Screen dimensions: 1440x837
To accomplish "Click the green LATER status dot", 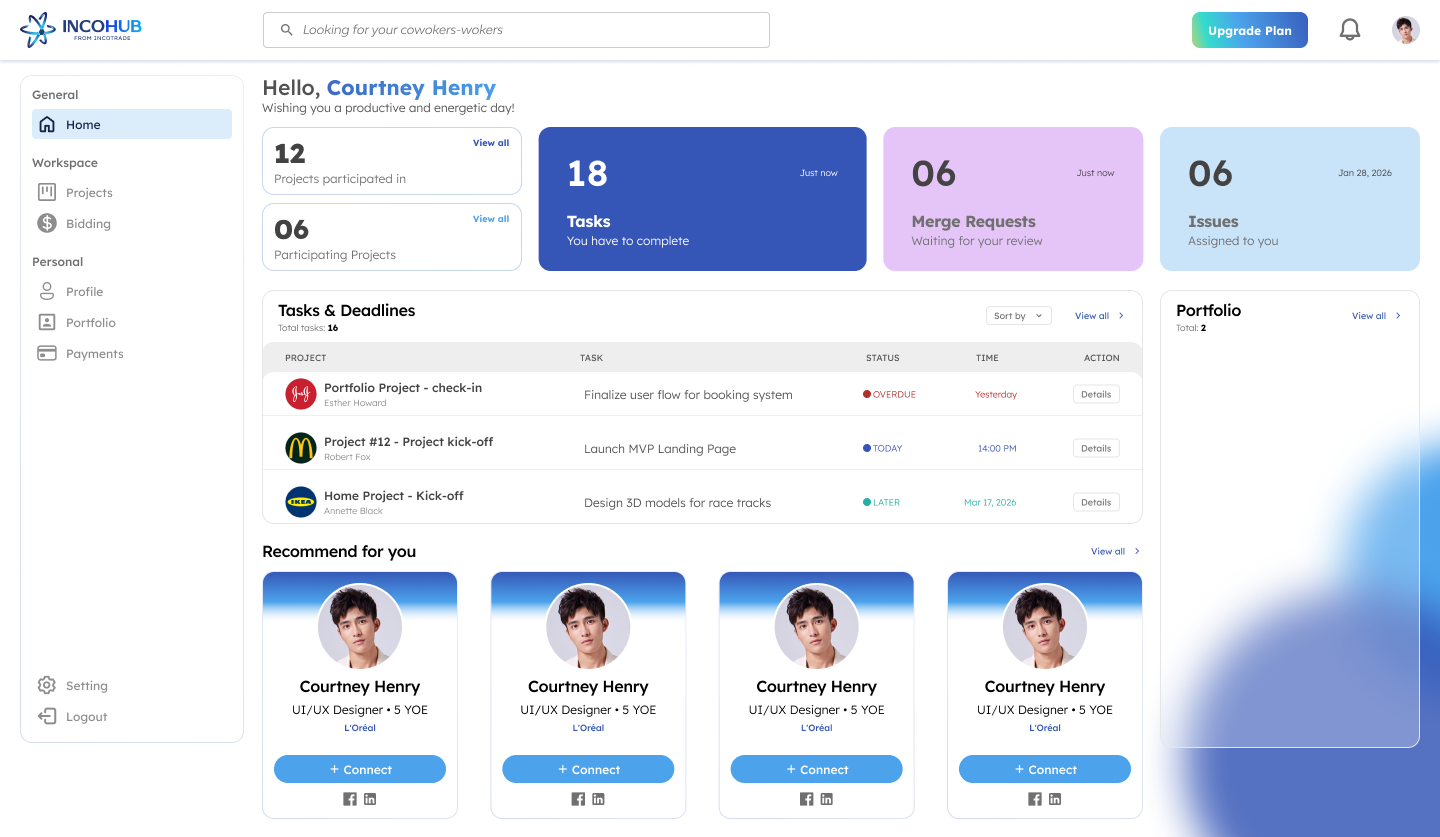I will click(867, 502).
